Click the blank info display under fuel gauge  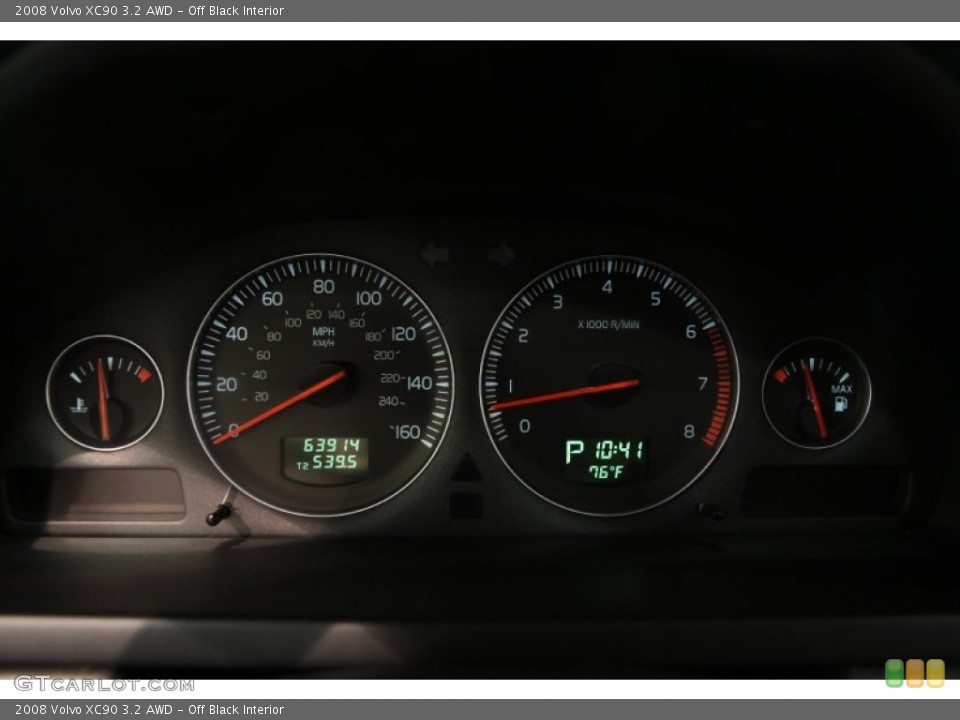(x=825, y=493)
